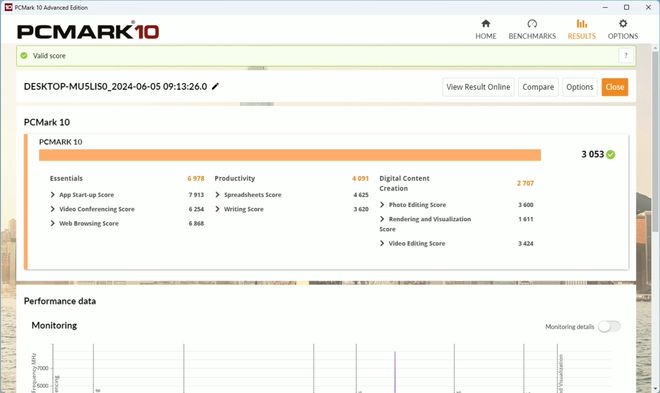Click the Results bar-chart icon

tap(582, 24)
